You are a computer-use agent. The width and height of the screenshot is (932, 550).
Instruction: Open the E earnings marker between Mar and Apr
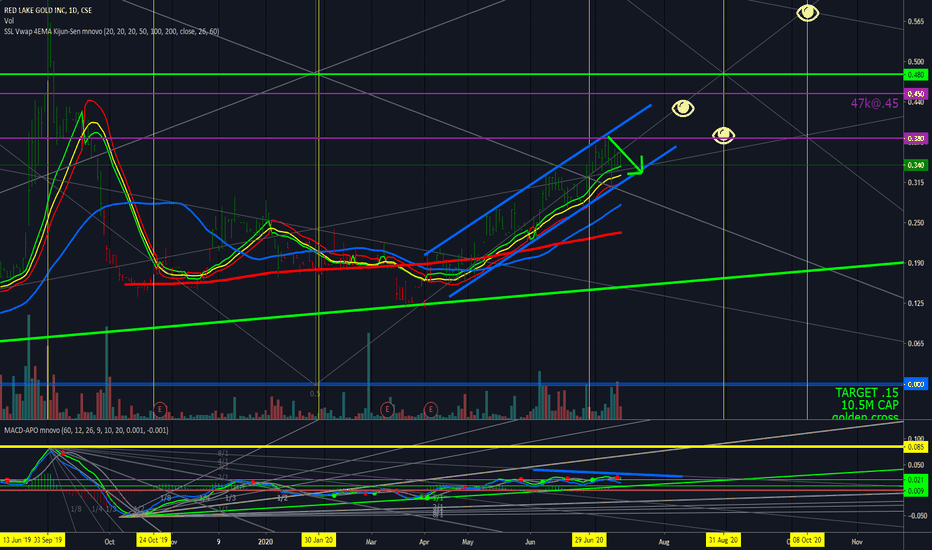click(x=387, y=409)
